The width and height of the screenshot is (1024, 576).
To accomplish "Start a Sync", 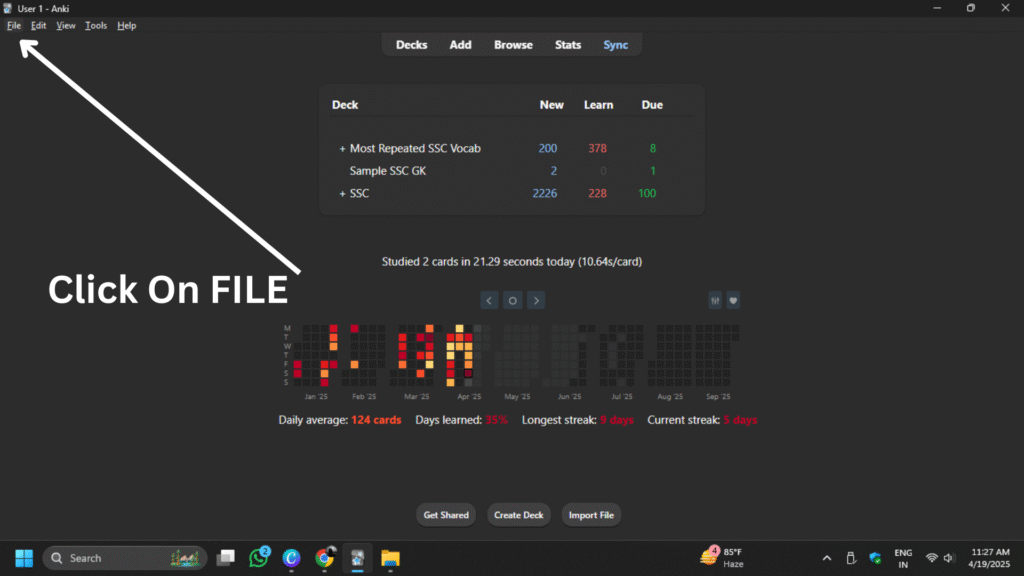I will pyautogui.click(x=616, y=45).
